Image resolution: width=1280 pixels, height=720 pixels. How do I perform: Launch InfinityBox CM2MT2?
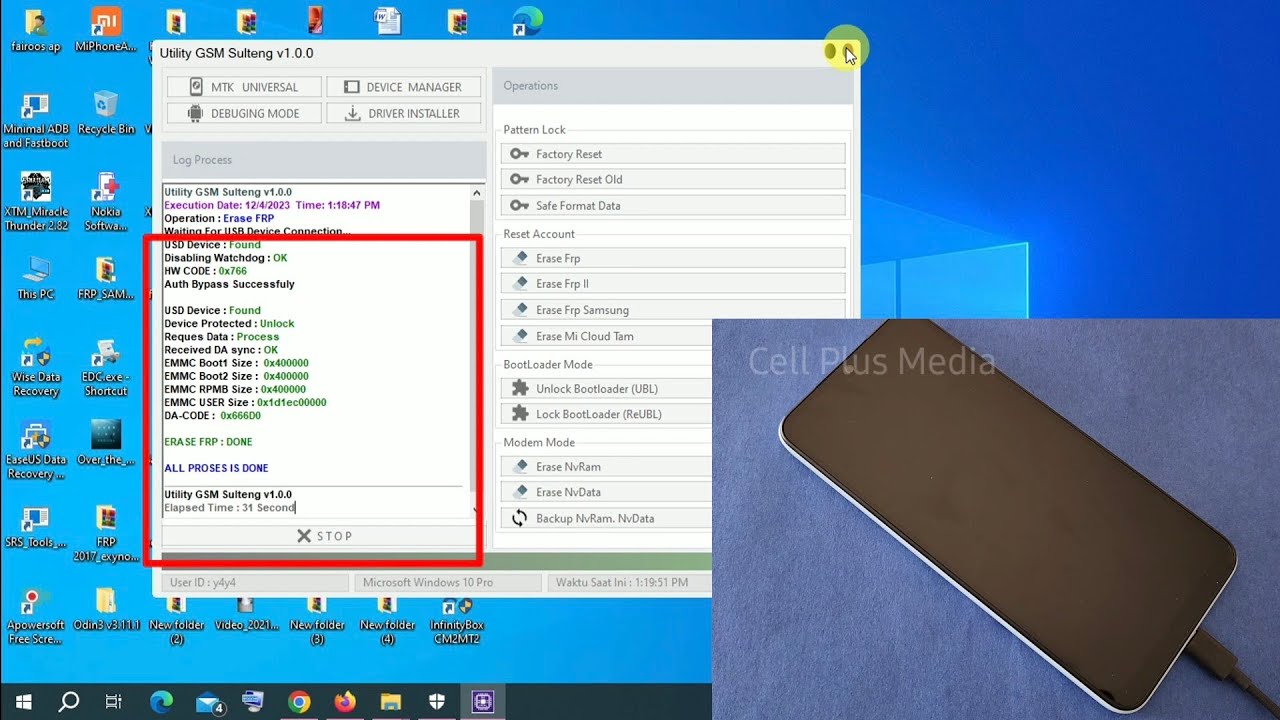(x=457, y=620)
